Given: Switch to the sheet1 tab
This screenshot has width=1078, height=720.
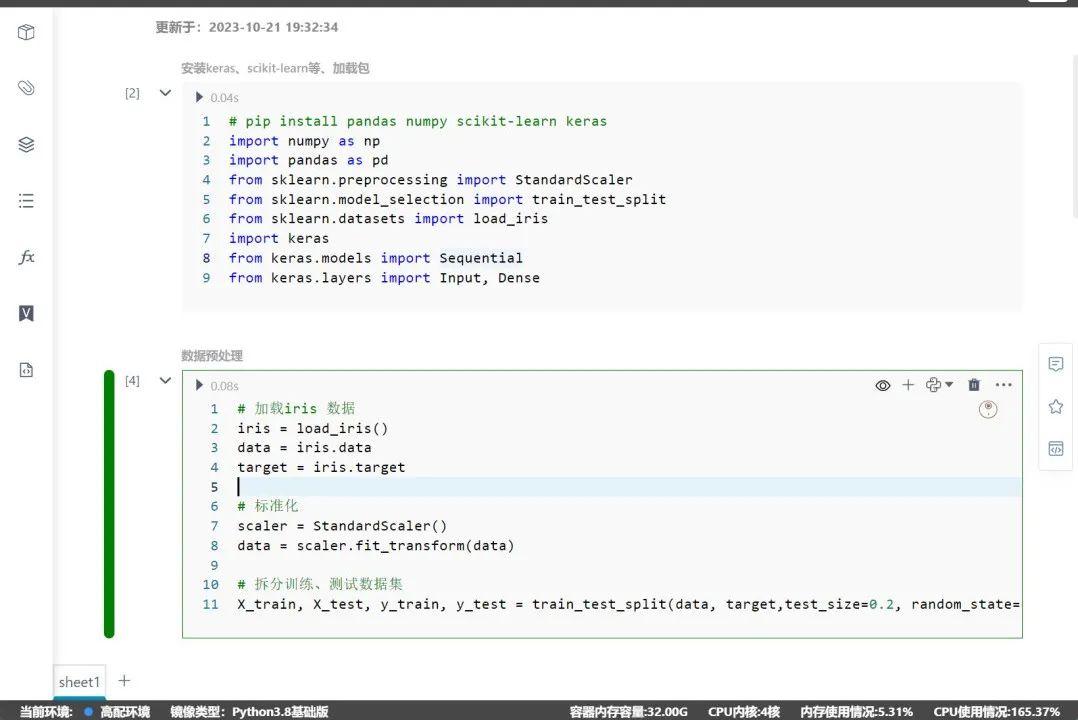Looking at the screenshot, I should pos(79,682).
